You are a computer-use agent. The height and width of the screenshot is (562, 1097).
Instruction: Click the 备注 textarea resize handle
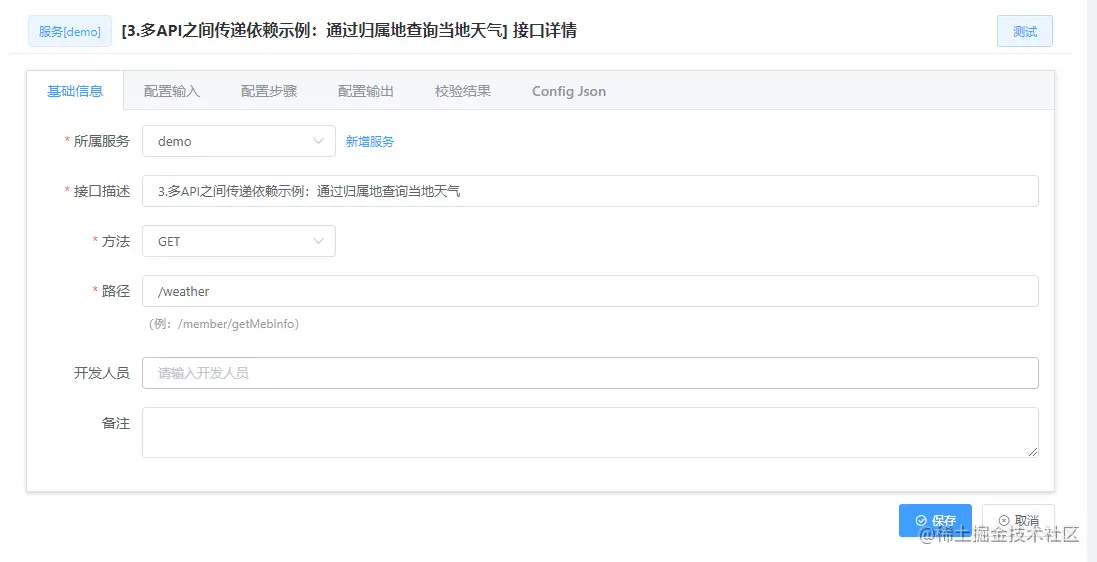pyautogui.click(x=1033, y=452)
